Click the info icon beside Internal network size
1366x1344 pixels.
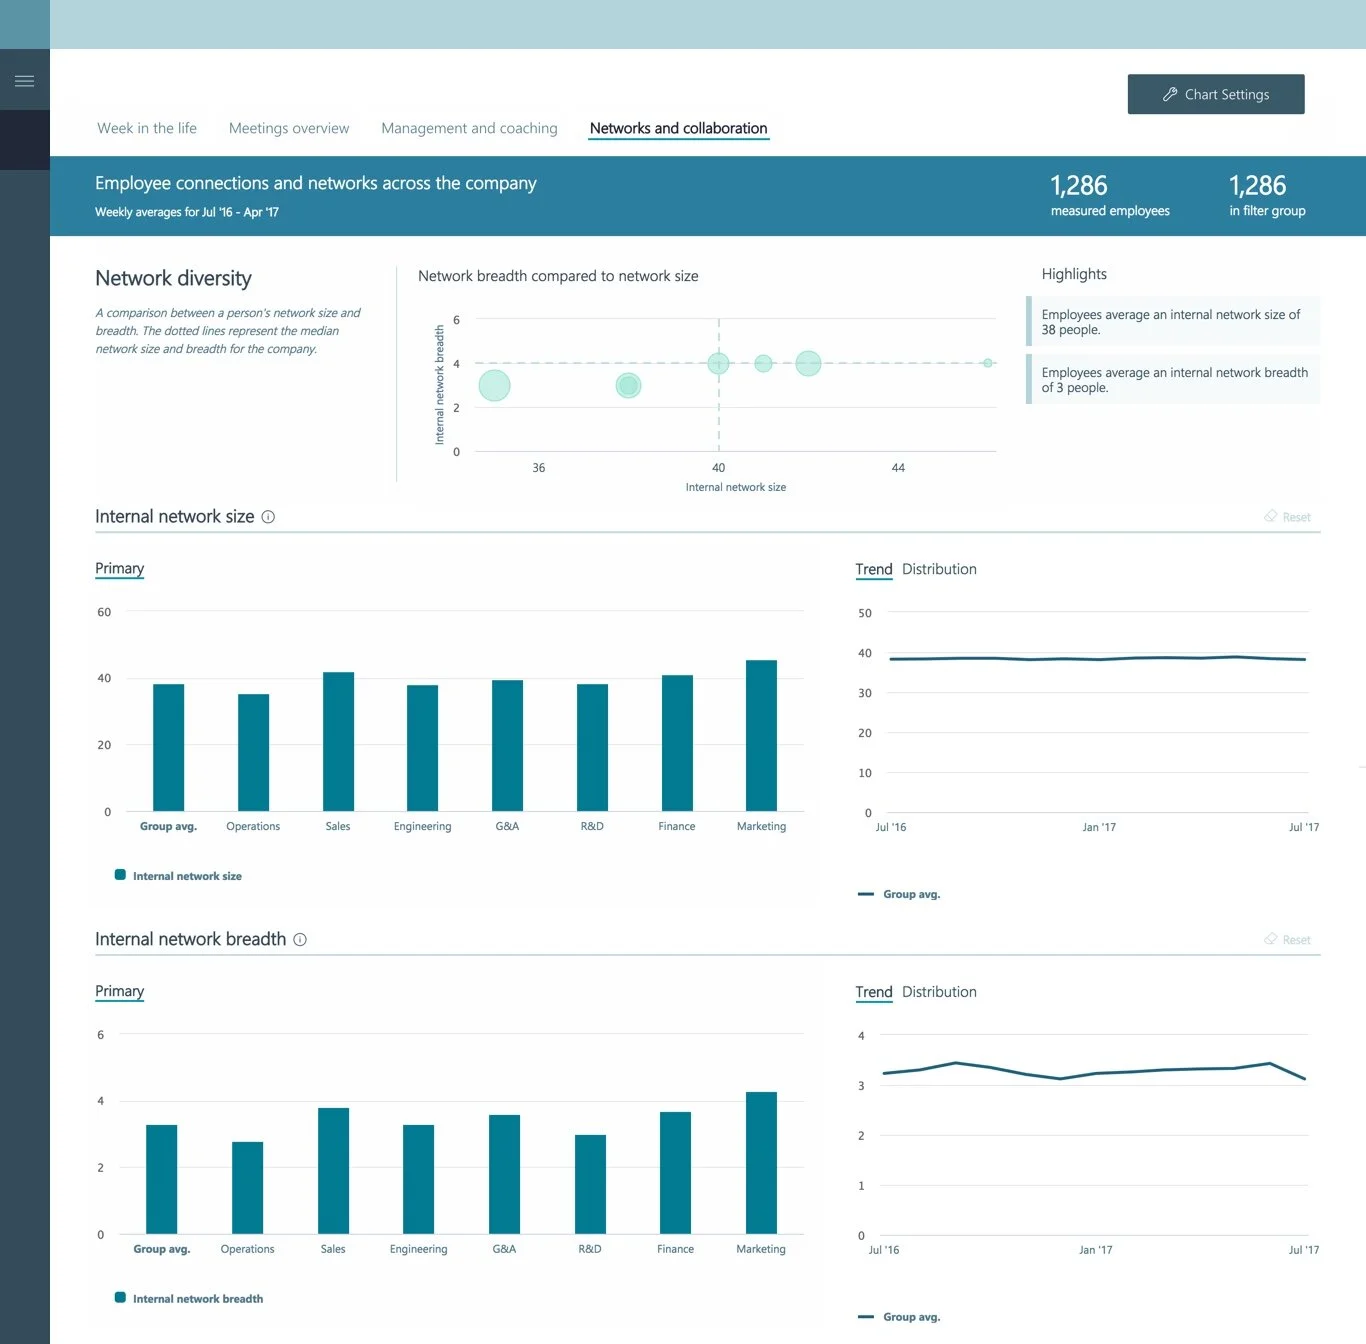pyautogui.click(x=268, y=517)
